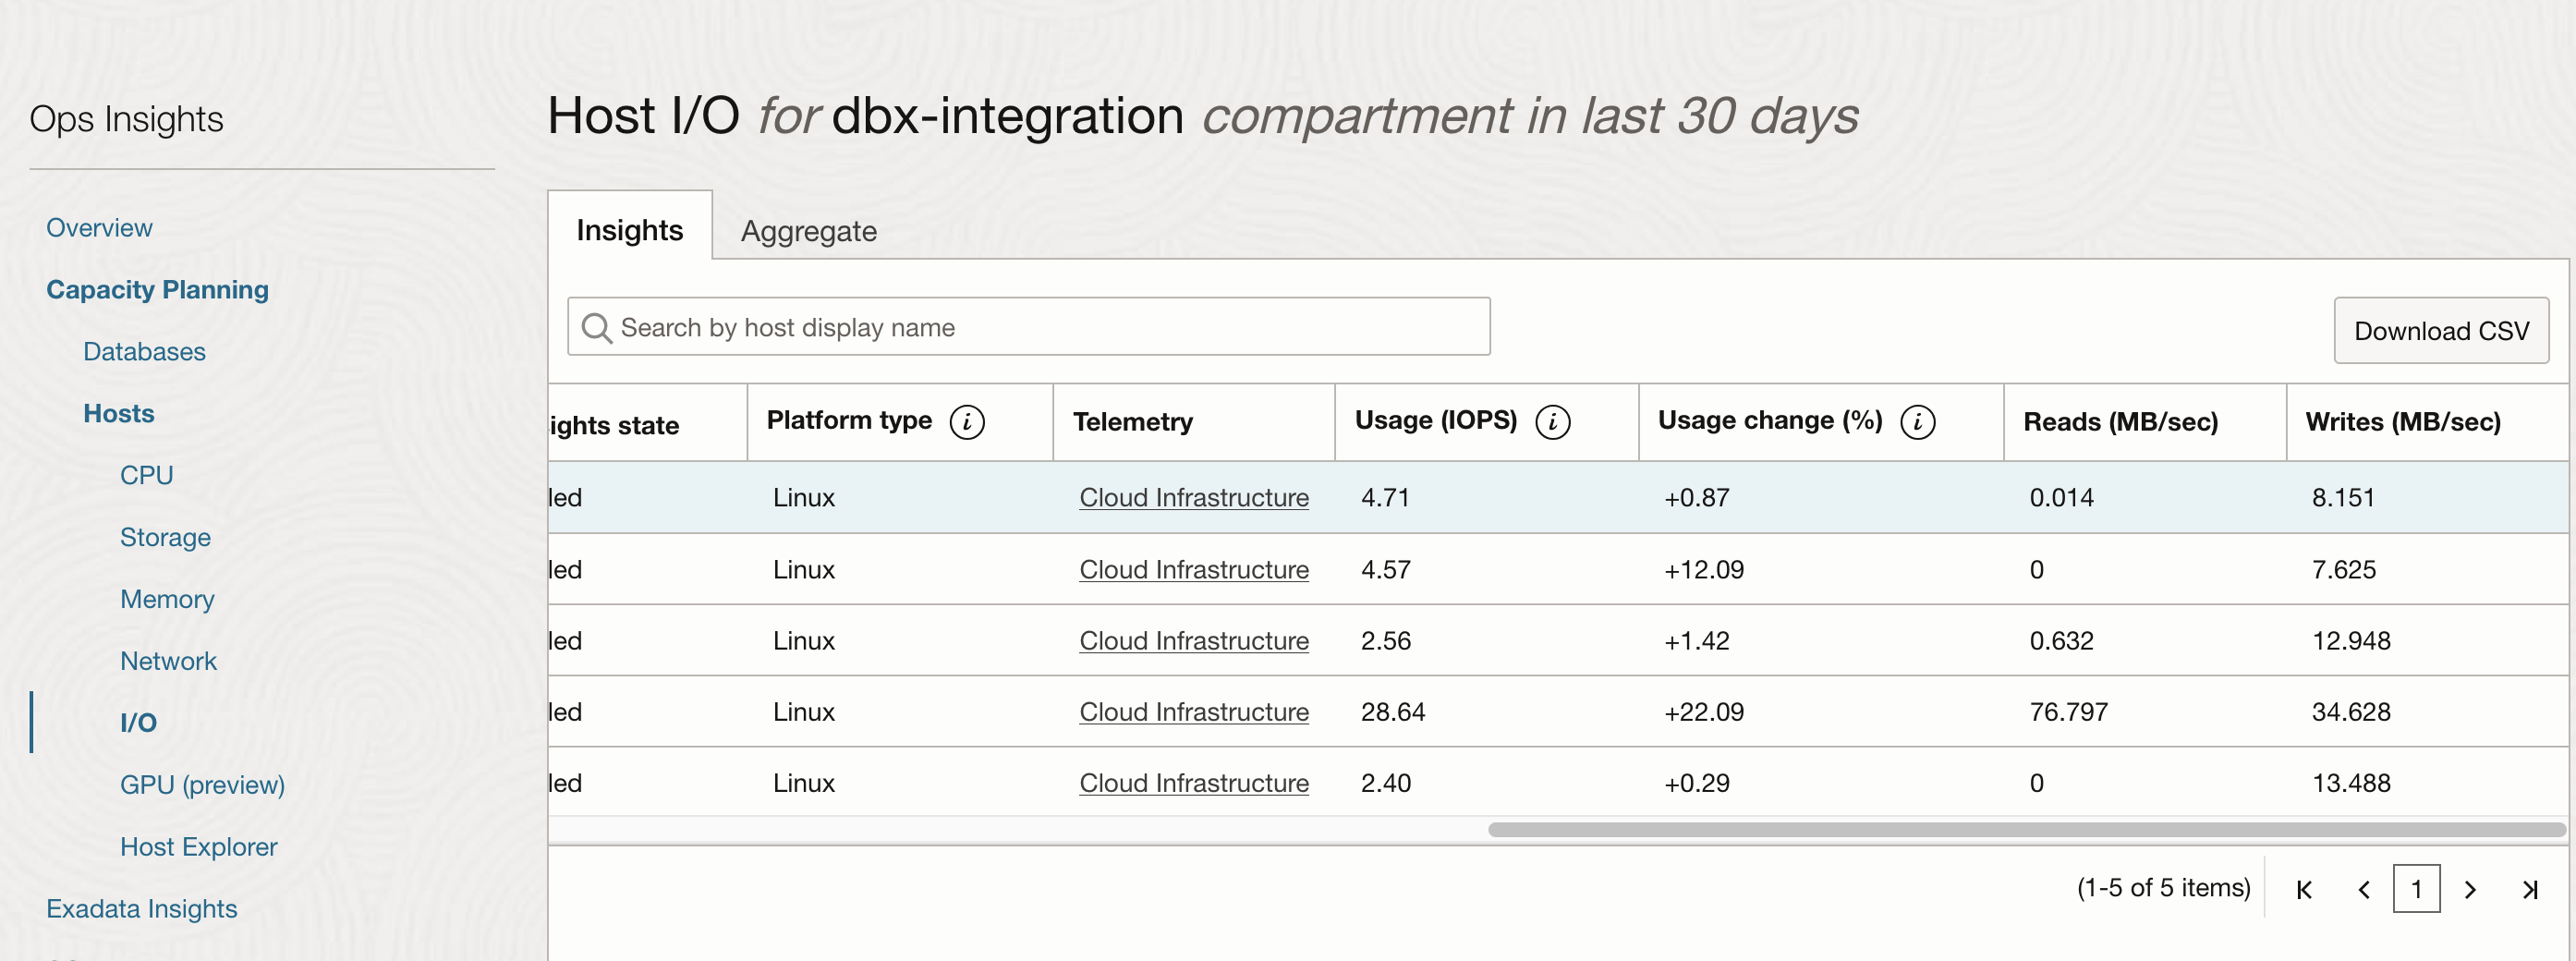Navigate to Storage in sidebar
Viewport: 2576px width, 961px height.
pyautogui.click(x=165, y=537)
